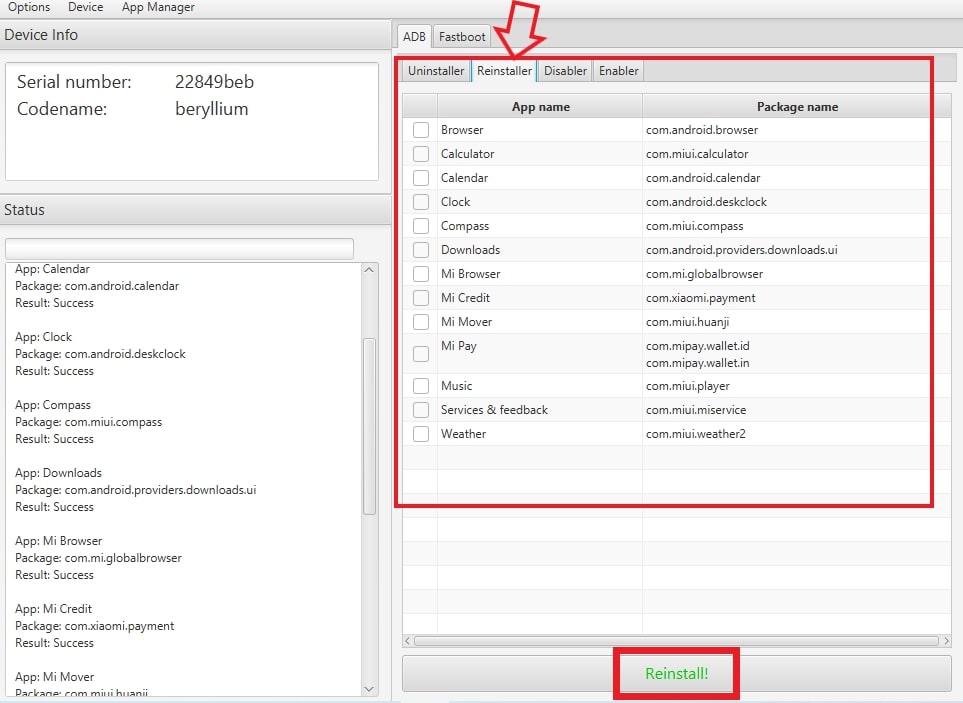
Task: Switch to the ADB tab
Action: click(x=414, y=37)
